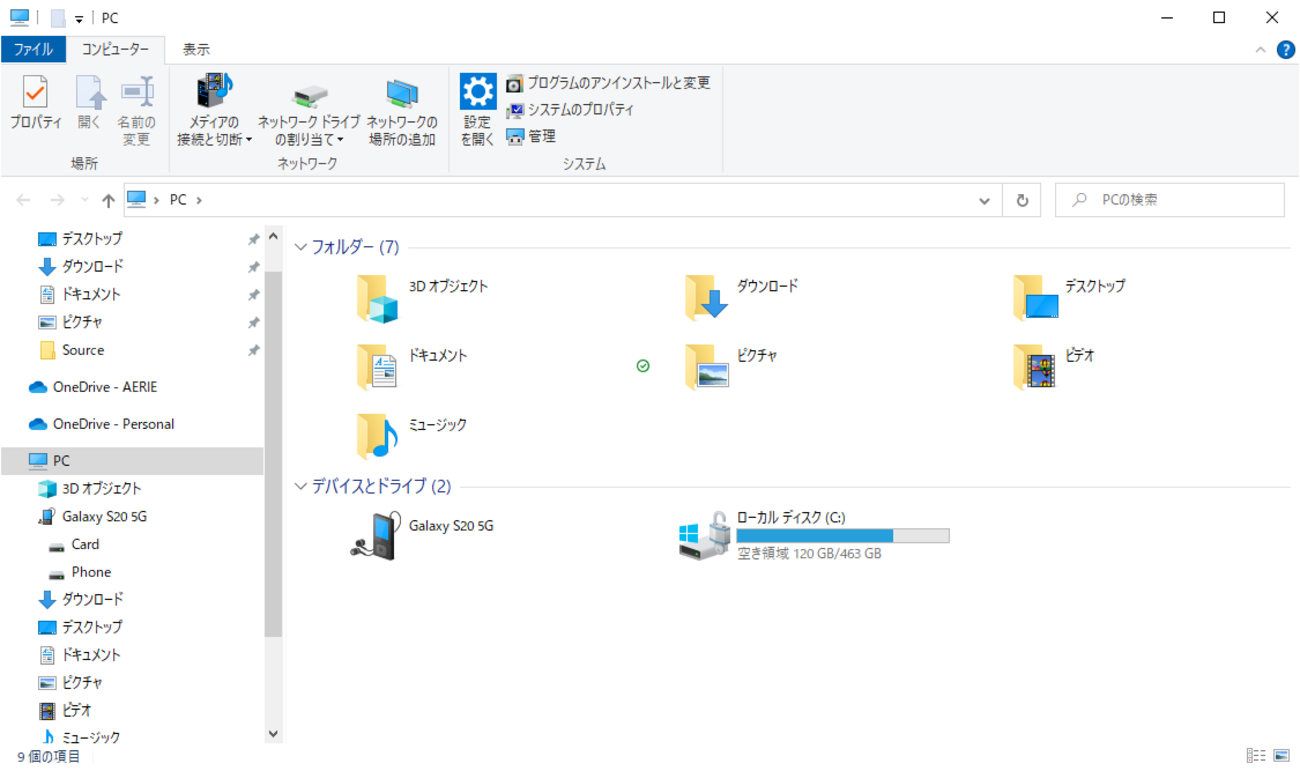Screen dimensions: 1300x771
Task: Open プログラムのアンインストールと変更
Action: point(608,83)
